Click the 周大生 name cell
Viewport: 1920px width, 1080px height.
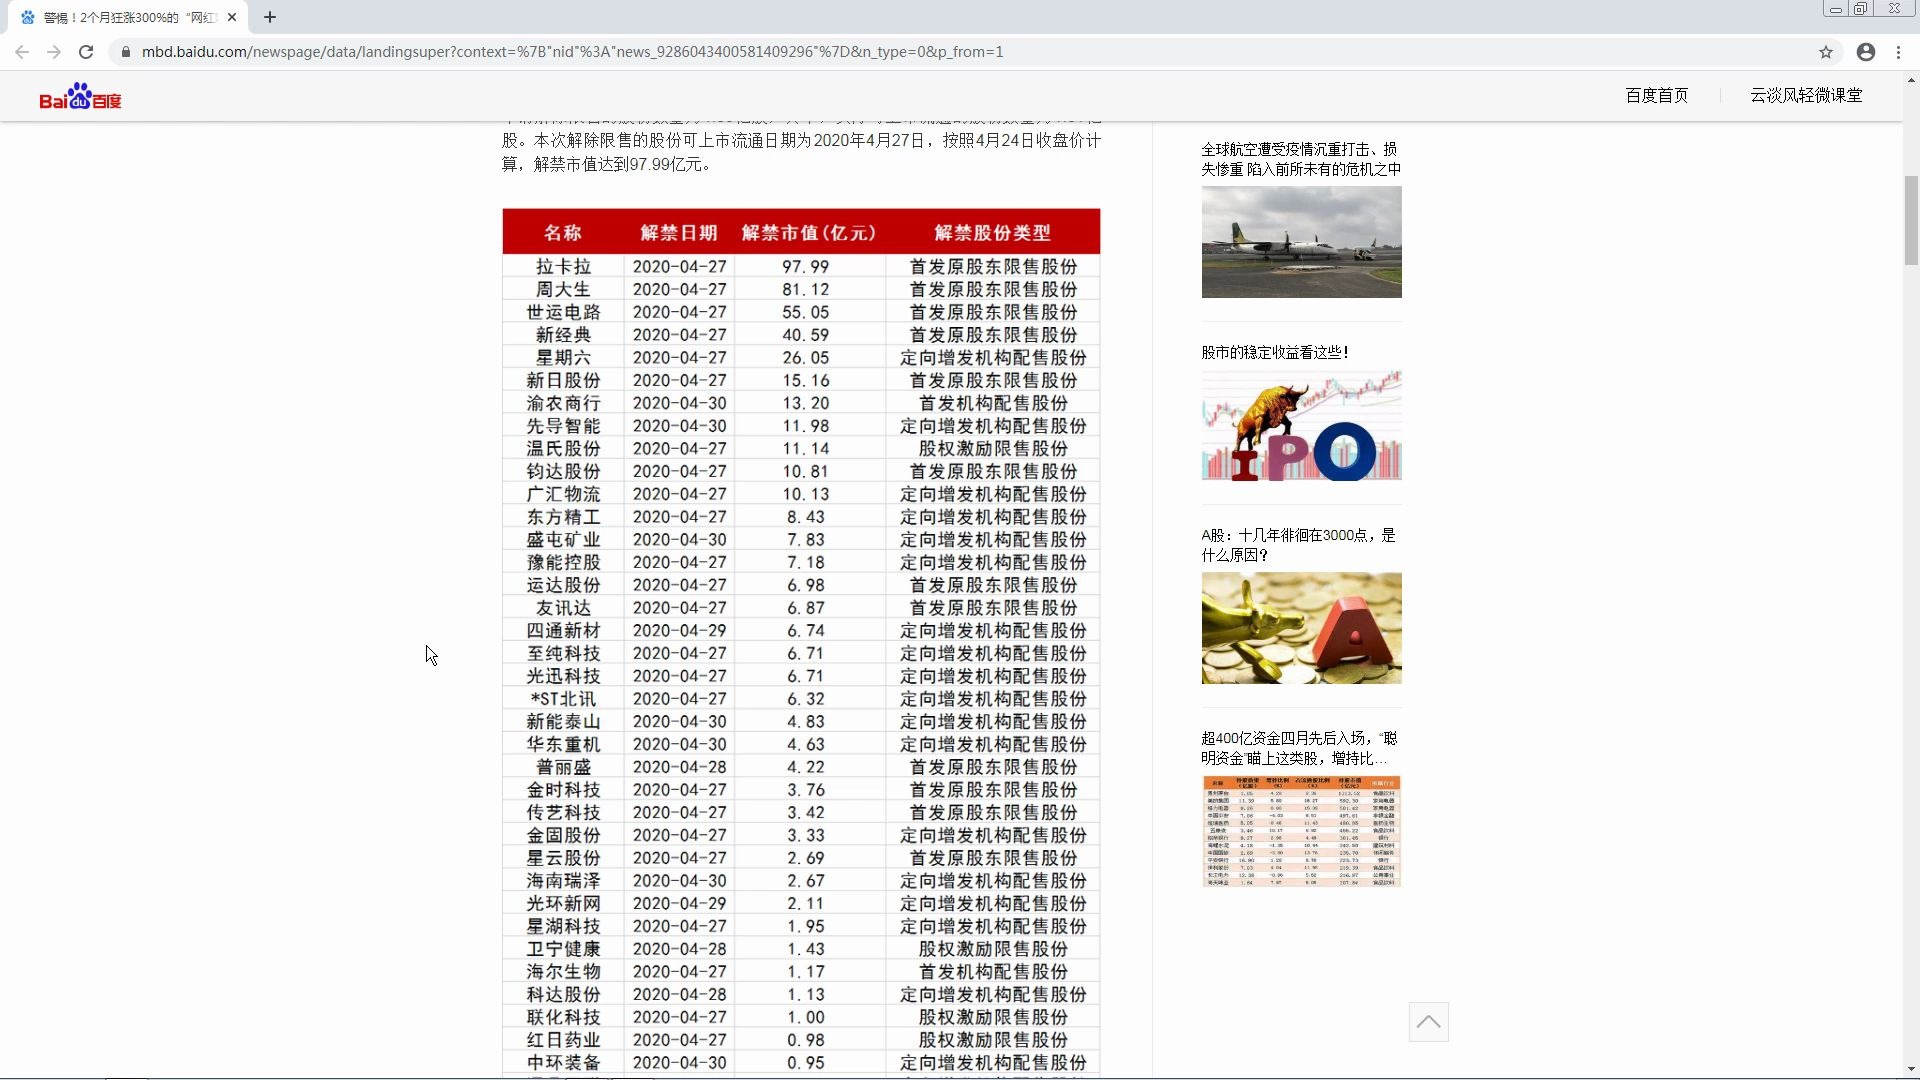pyautogui.click(x=563, y=289)
